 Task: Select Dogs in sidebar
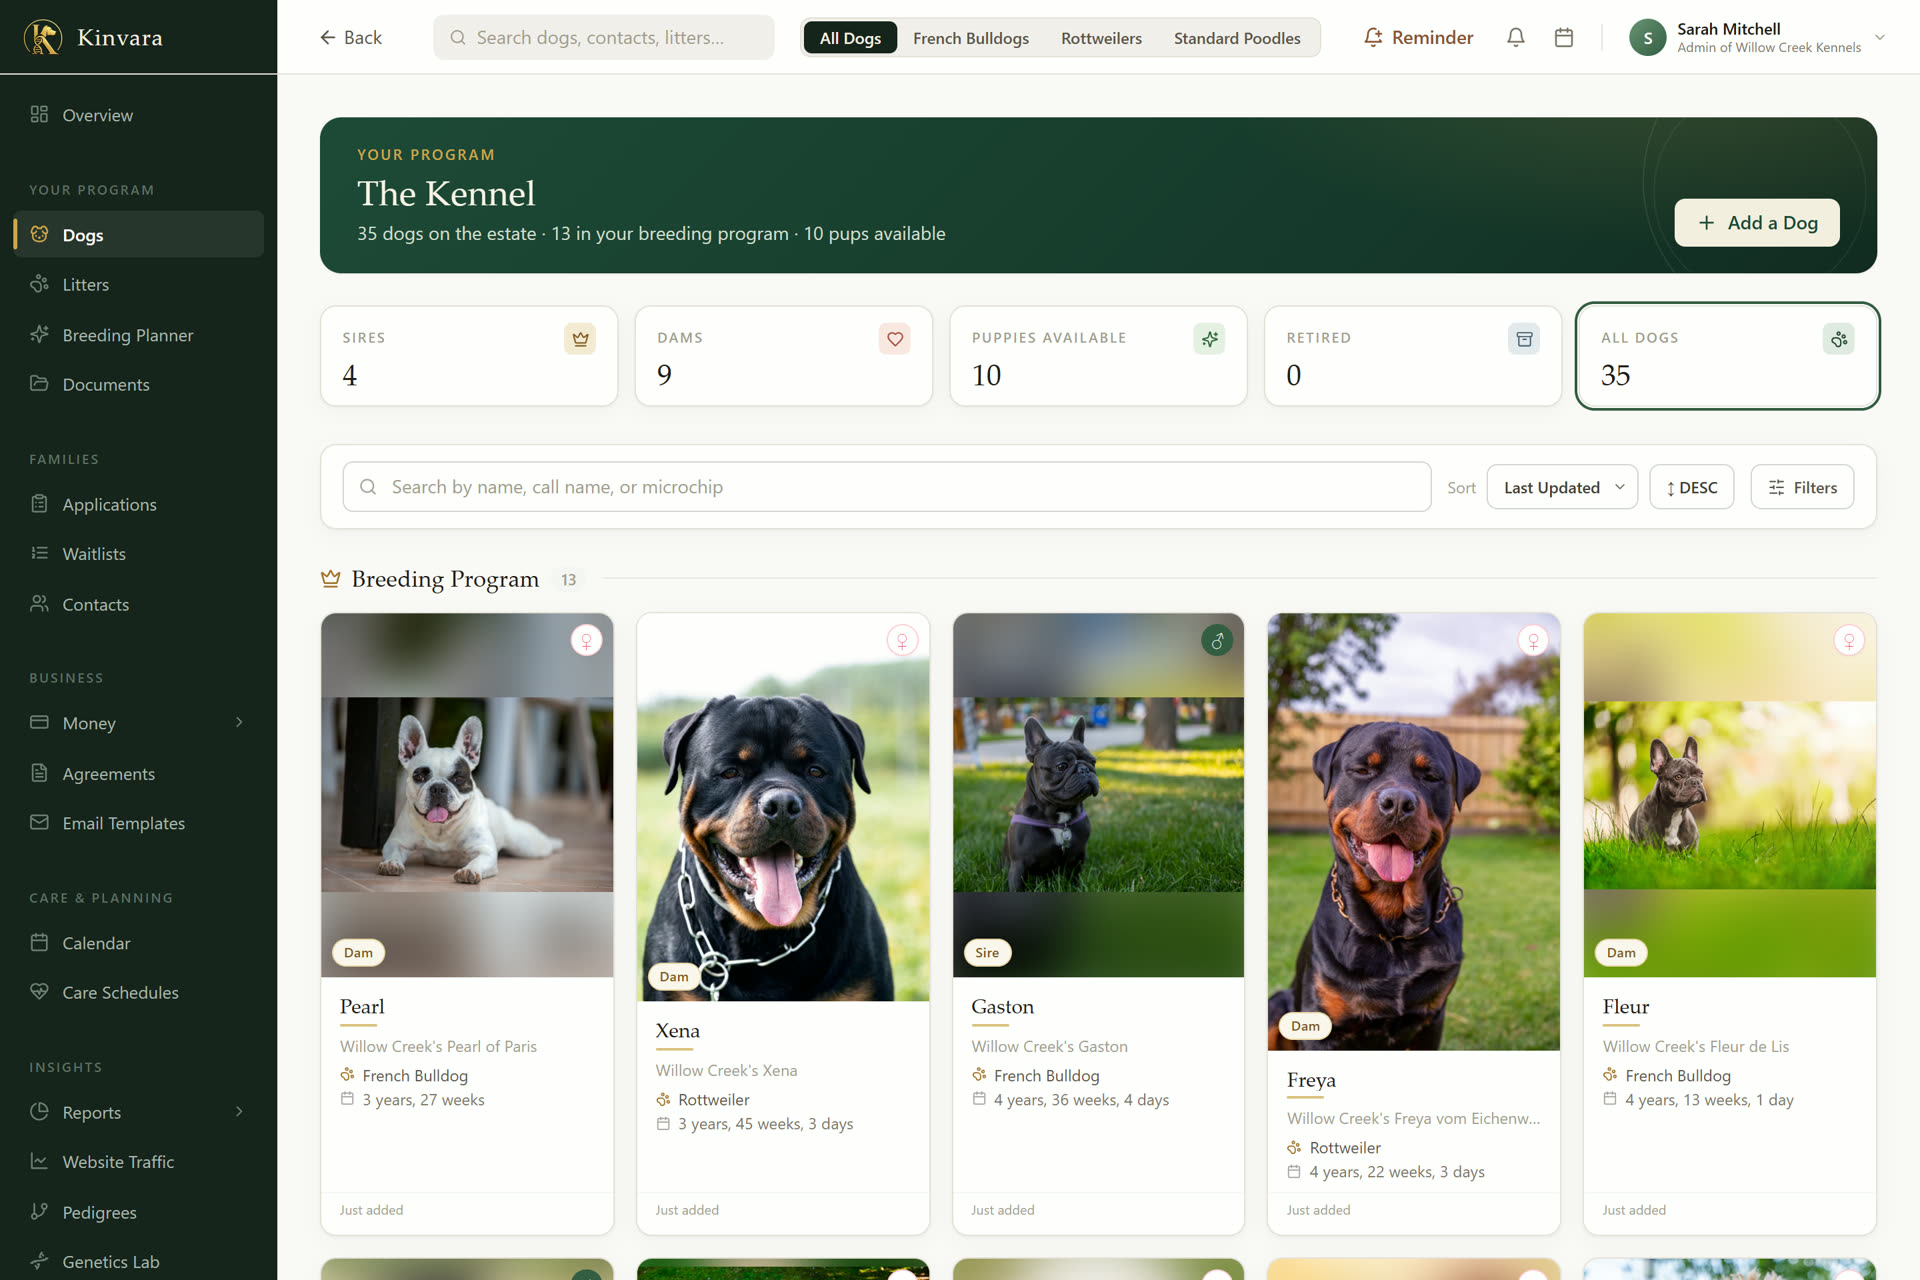pyautogui.click(x=138, y=234)
